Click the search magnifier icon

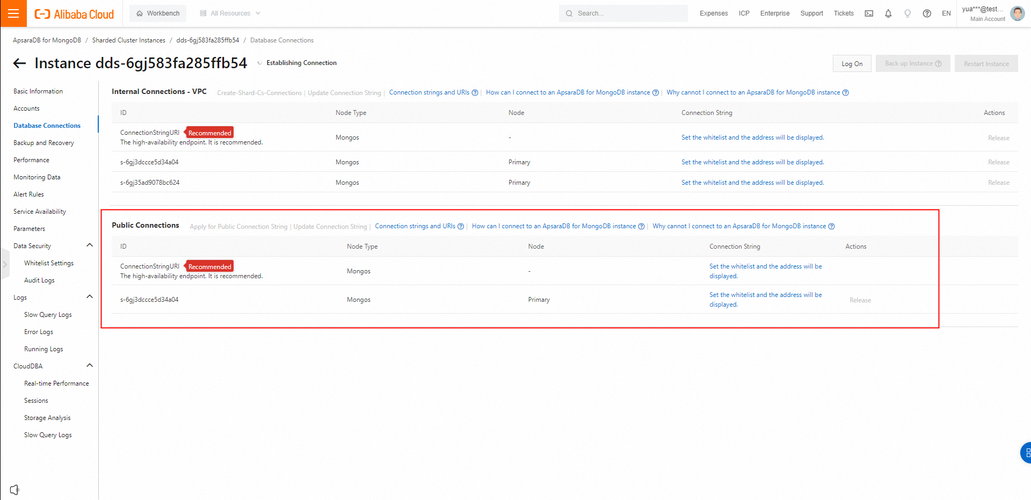click(569, 13)
